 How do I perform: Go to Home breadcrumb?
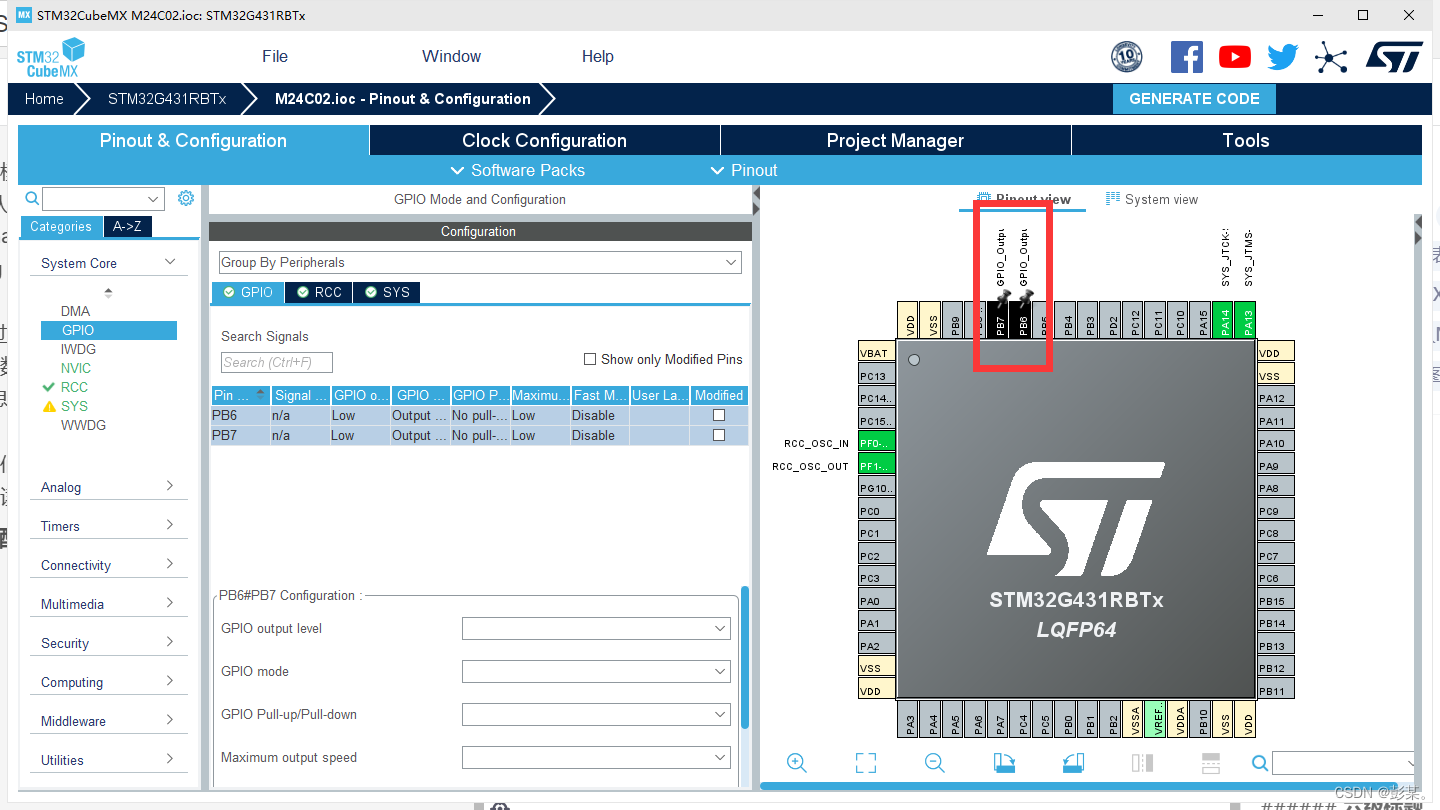(44, 99)
